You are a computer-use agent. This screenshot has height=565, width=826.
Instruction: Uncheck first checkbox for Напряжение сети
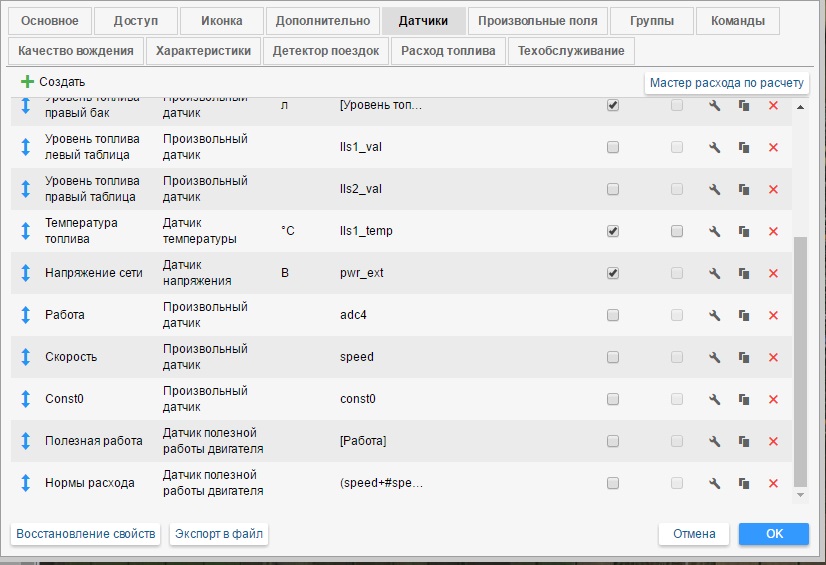pos(613,273)
